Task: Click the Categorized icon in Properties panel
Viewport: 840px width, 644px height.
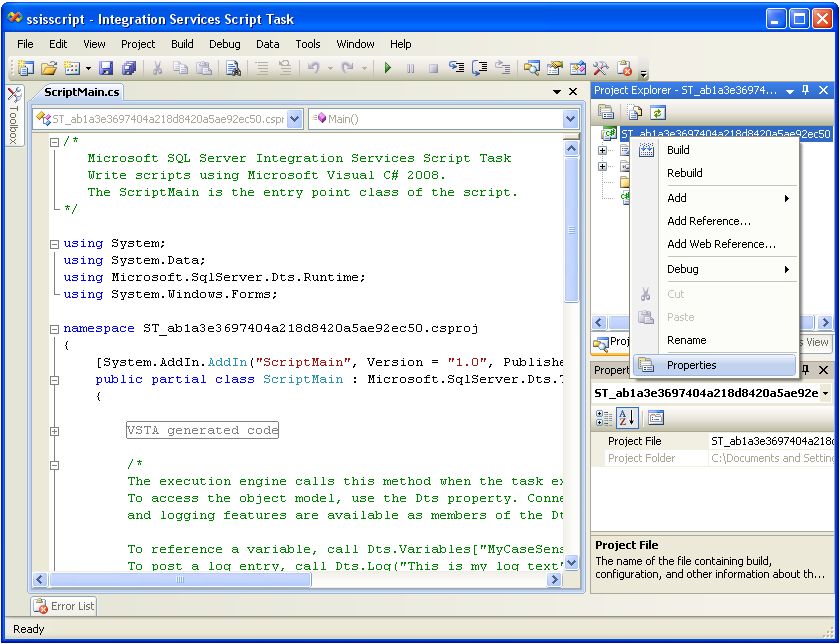Action: [605, 418]
